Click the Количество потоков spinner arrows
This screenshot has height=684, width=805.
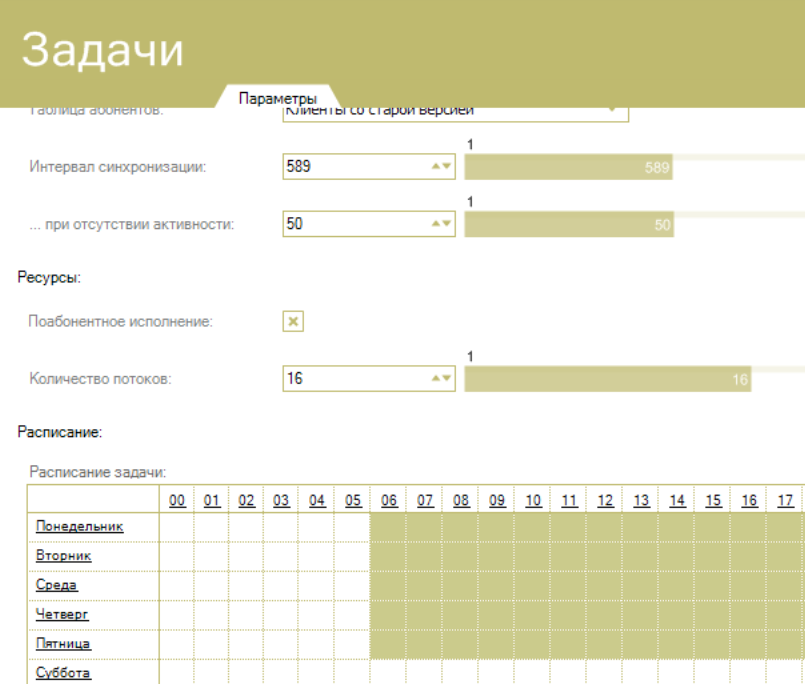441,379
